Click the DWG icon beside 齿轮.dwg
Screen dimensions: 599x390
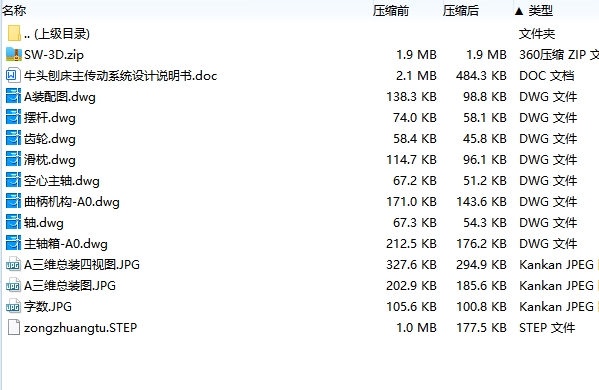coord(13,139)
